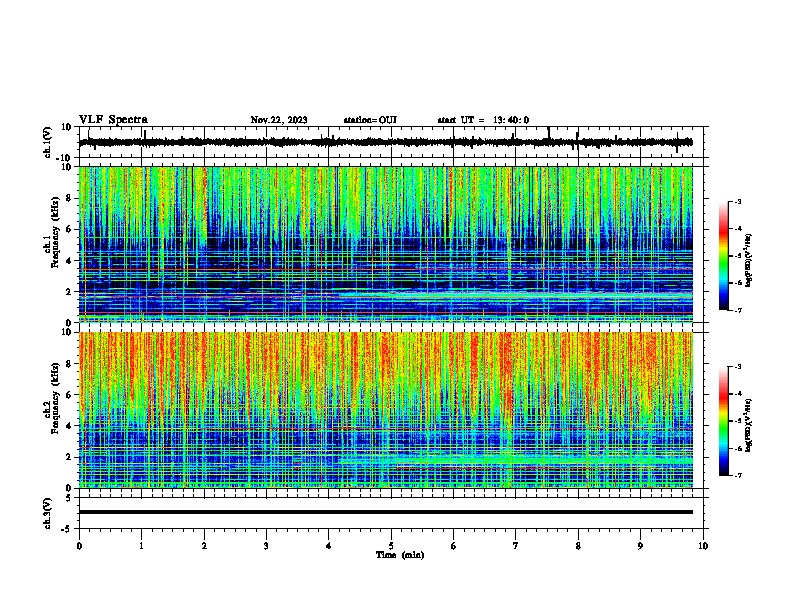Click time axis tick label "9"
792x612 pixels.
pyautogui.click(x=640, y=546)
